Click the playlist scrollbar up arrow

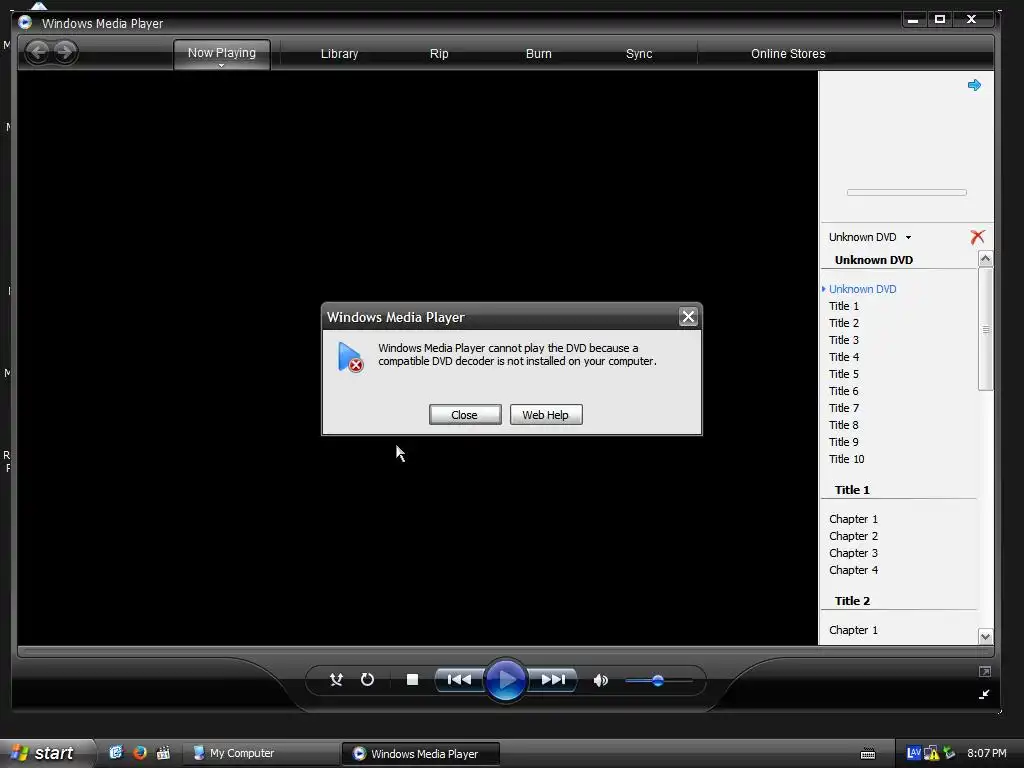pos(985,259)
